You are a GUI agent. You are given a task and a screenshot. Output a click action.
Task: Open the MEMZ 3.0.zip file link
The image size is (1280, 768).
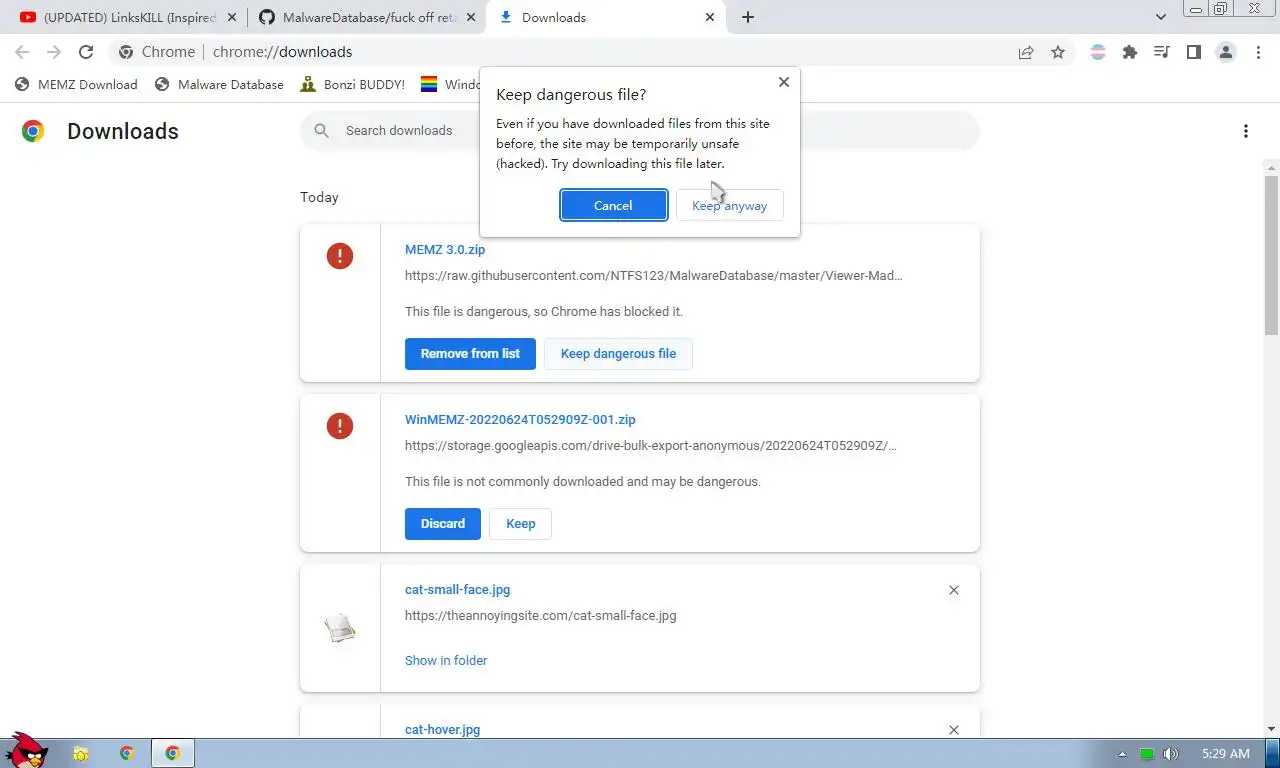445,250
